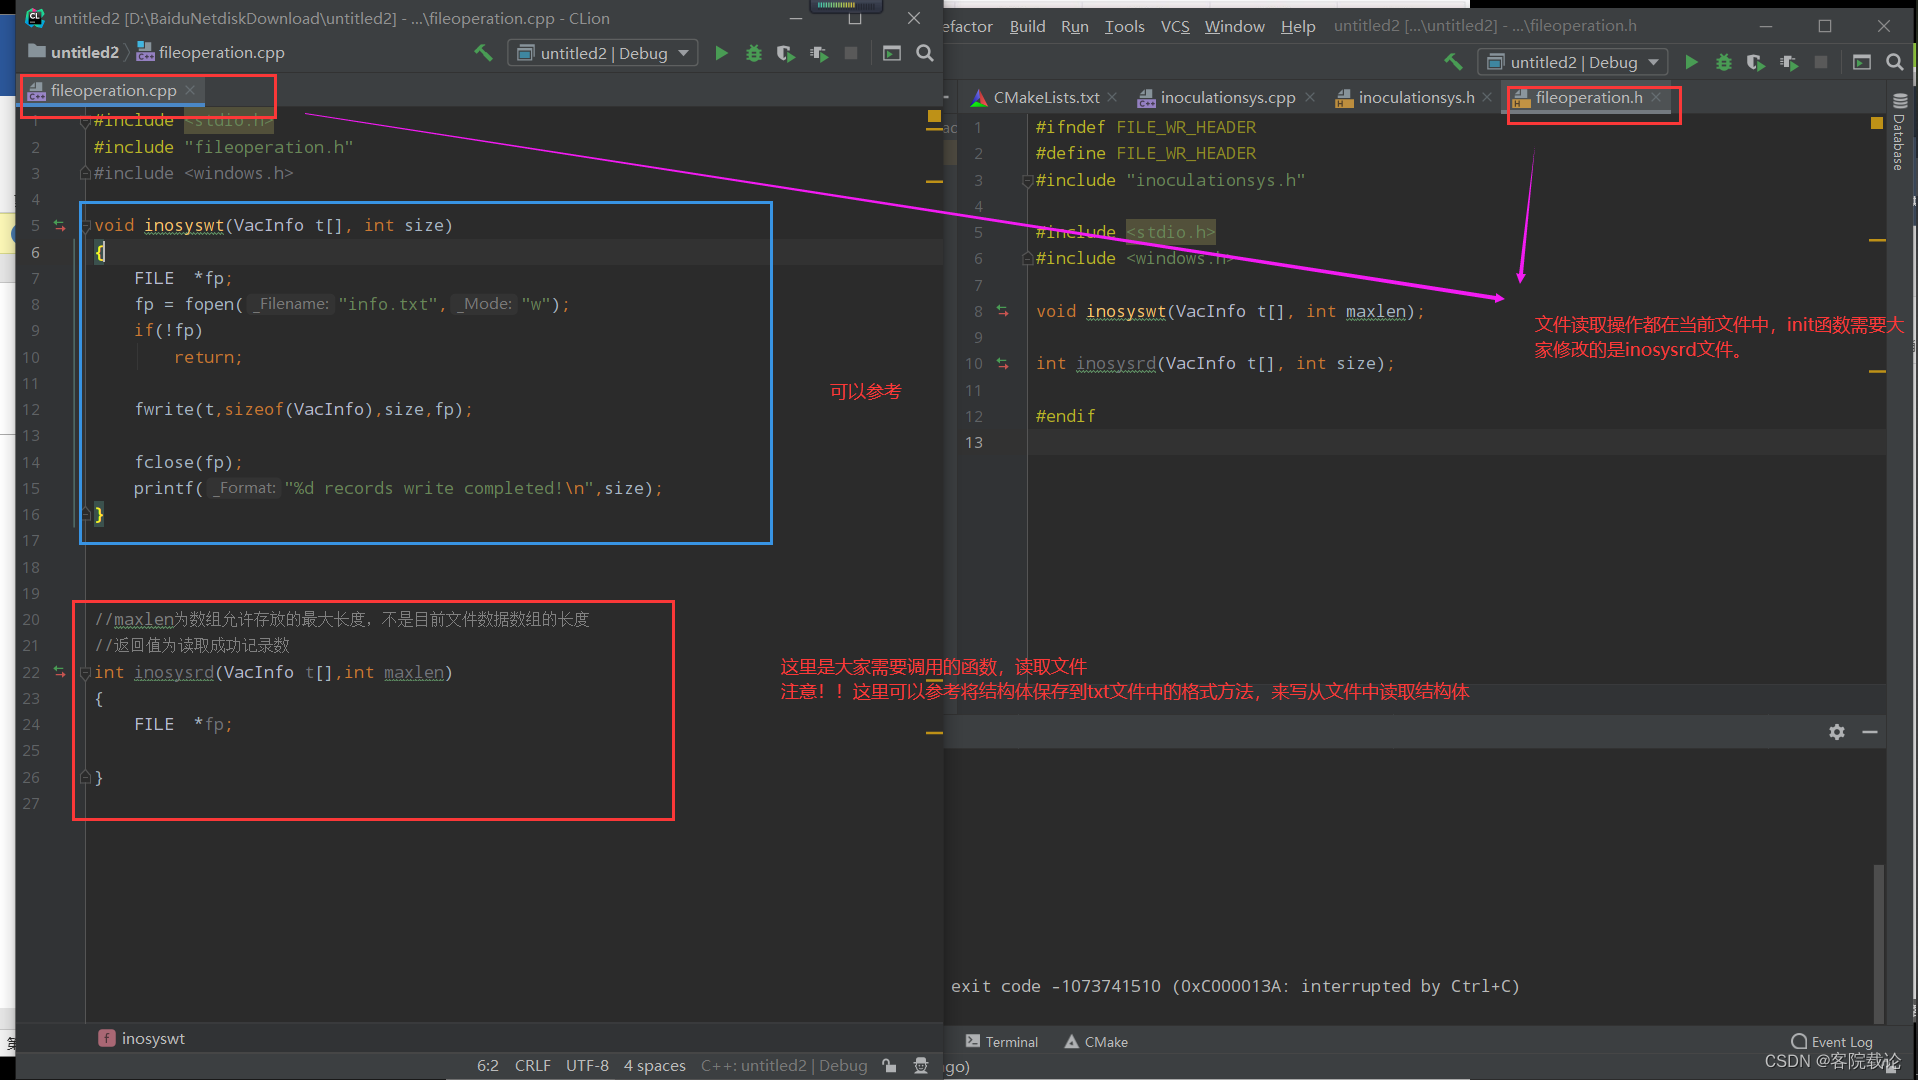Click the grey stop icon in right window
The width and height of the screenshot is (1918, 1080).
[1821, 62]
